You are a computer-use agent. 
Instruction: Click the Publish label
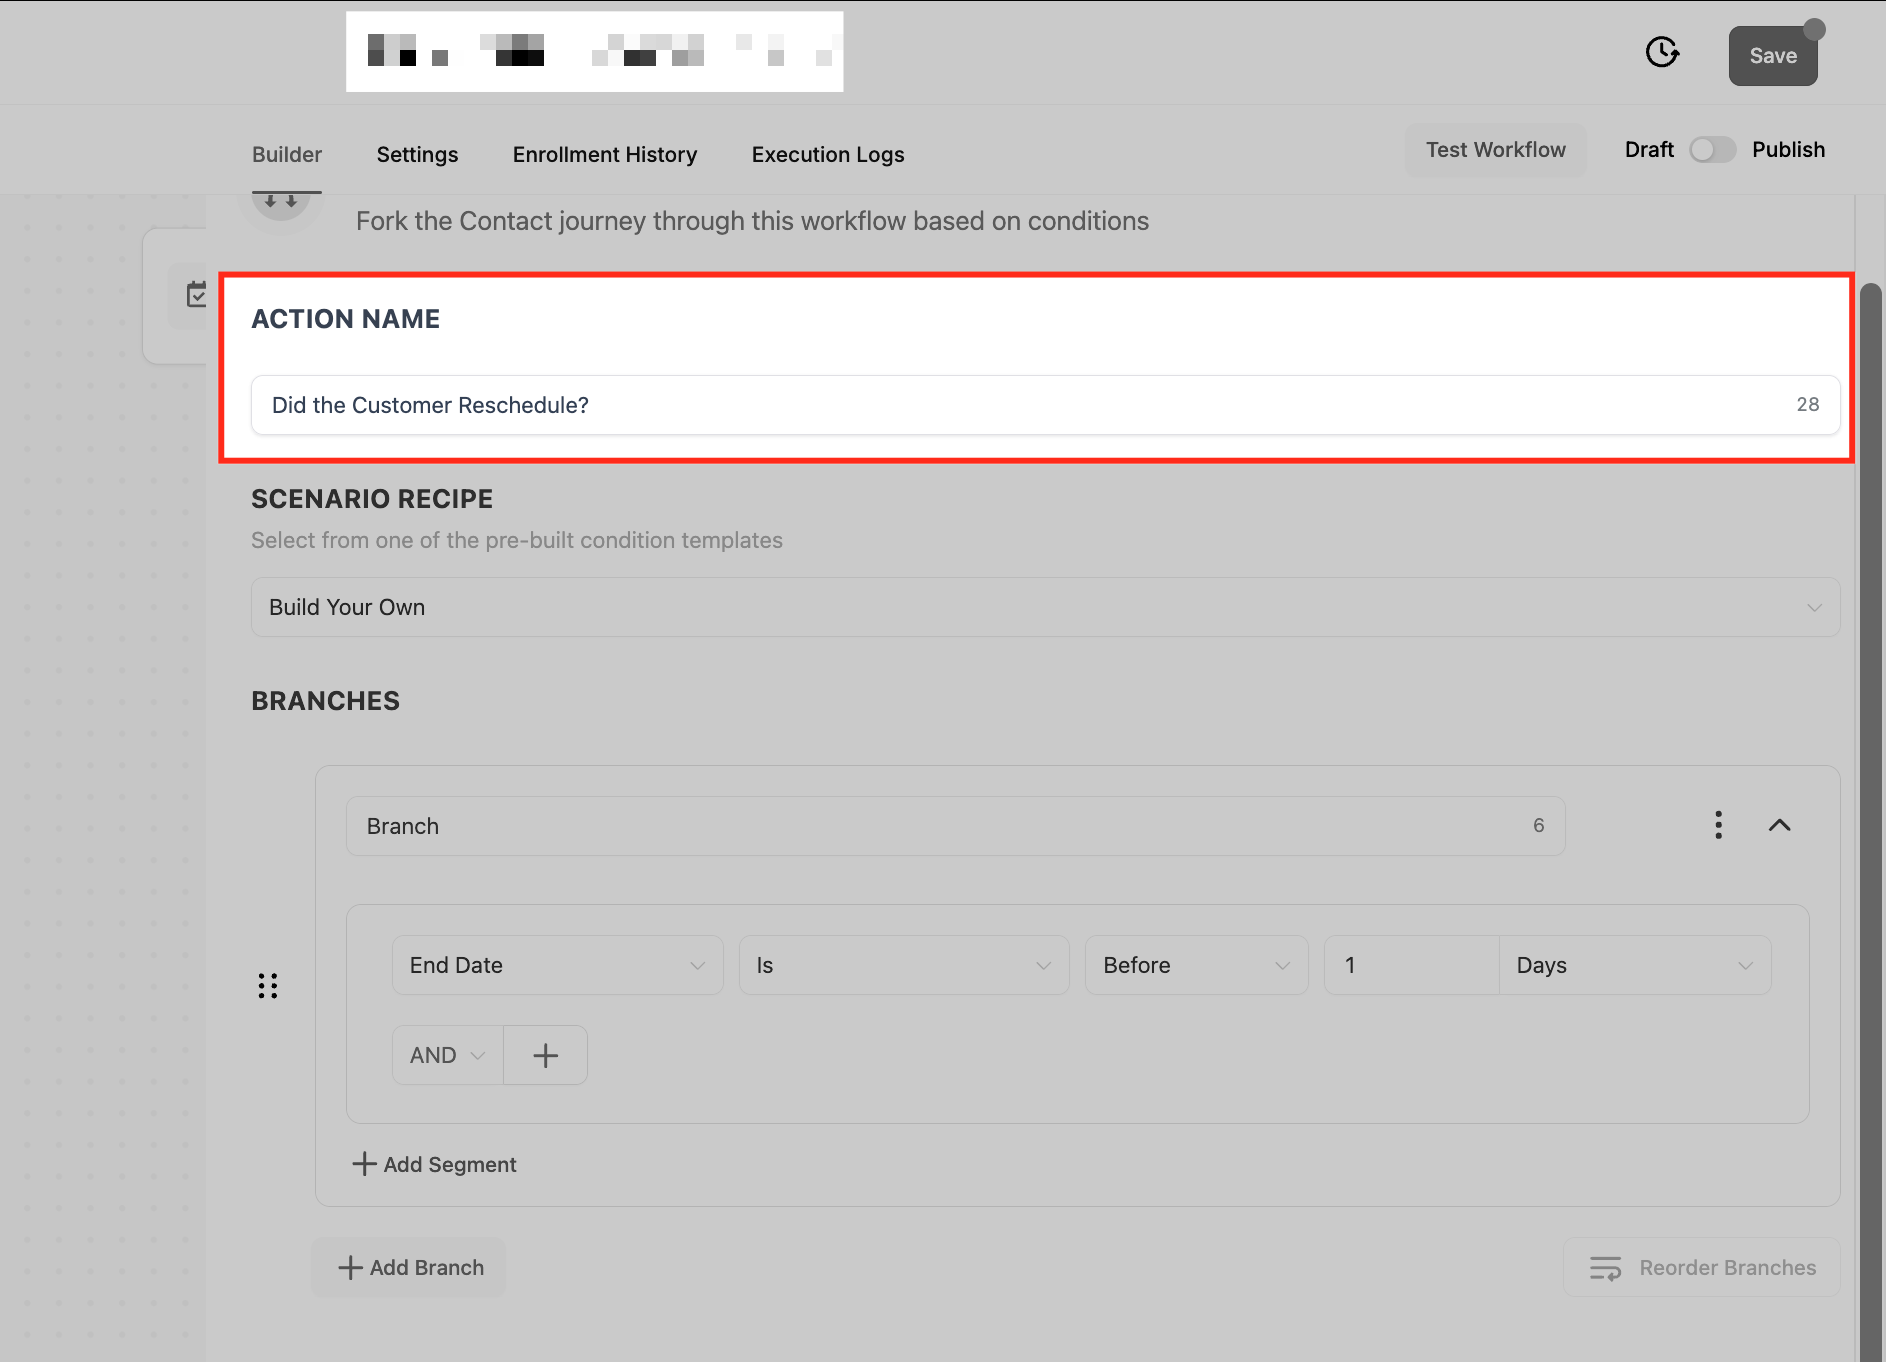[1788, 150]
